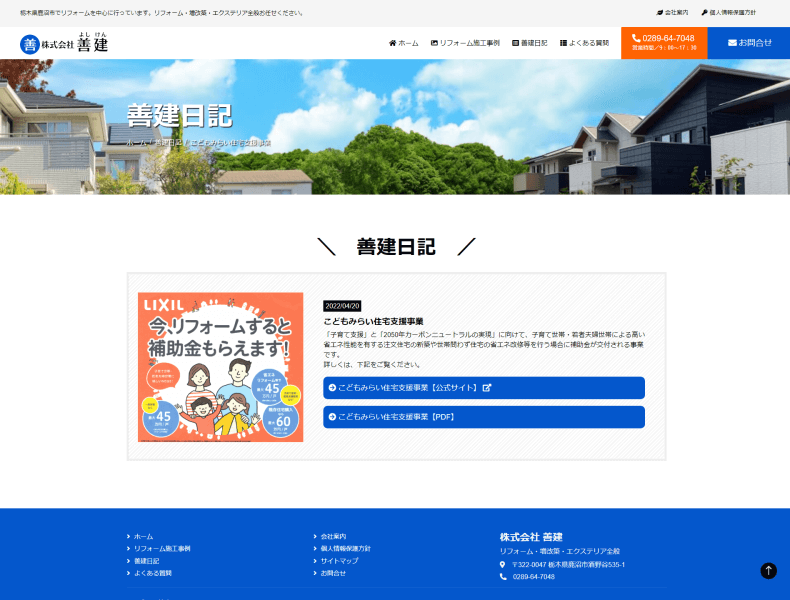Open the 会社案内 link in the top bar
790x600 pixels.
[672, 13]
